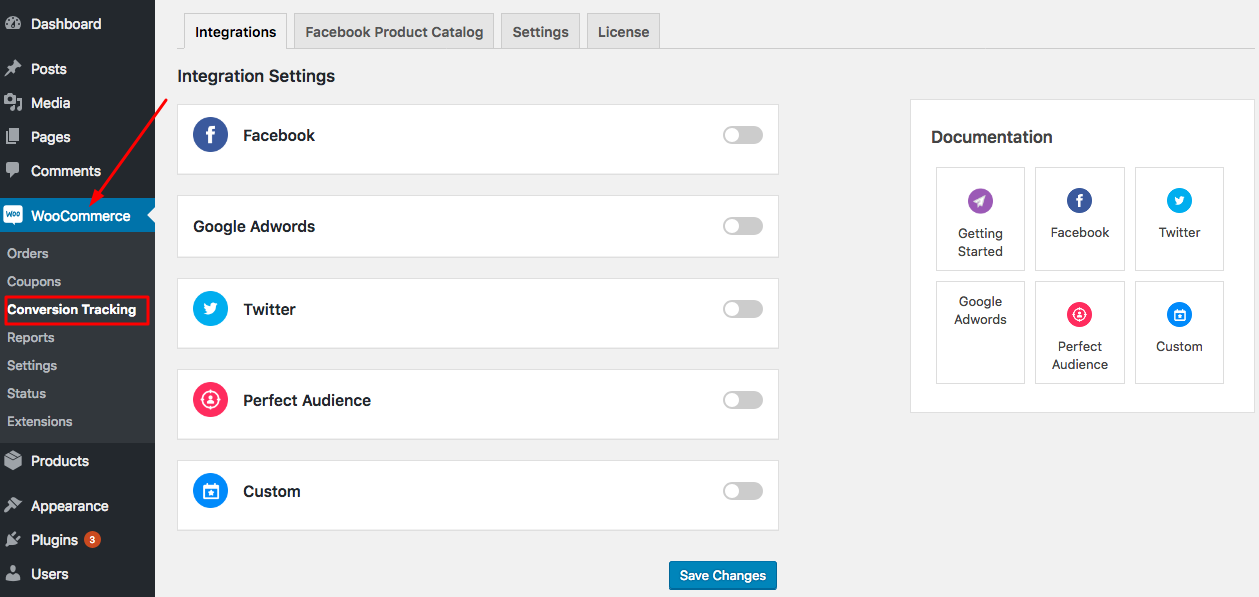1259x597 pixels.
Task: Open the License tab
Action: click(623, 32)
